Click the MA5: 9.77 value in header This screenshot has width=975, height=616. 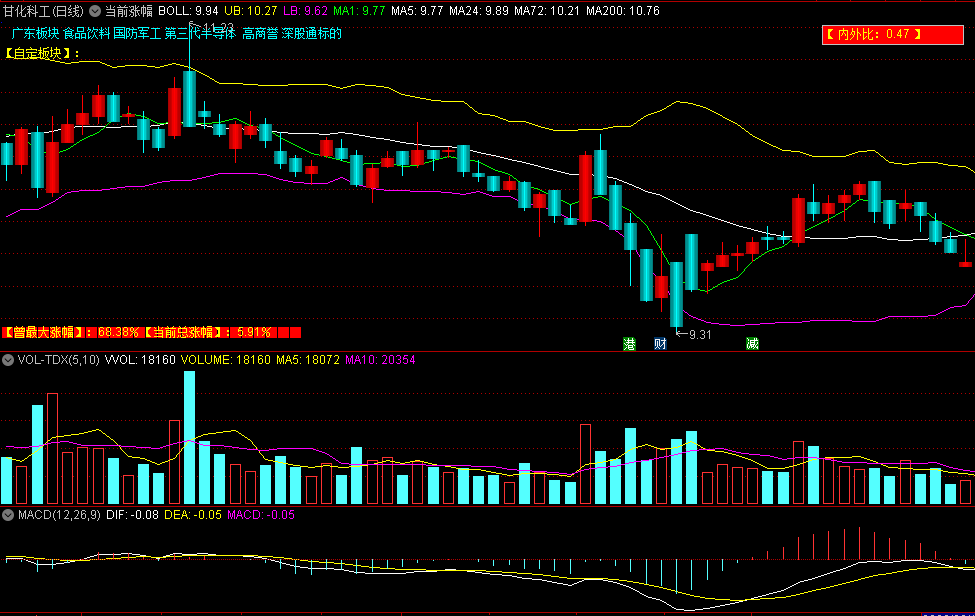pyautogui.click(x=417, y=11)
